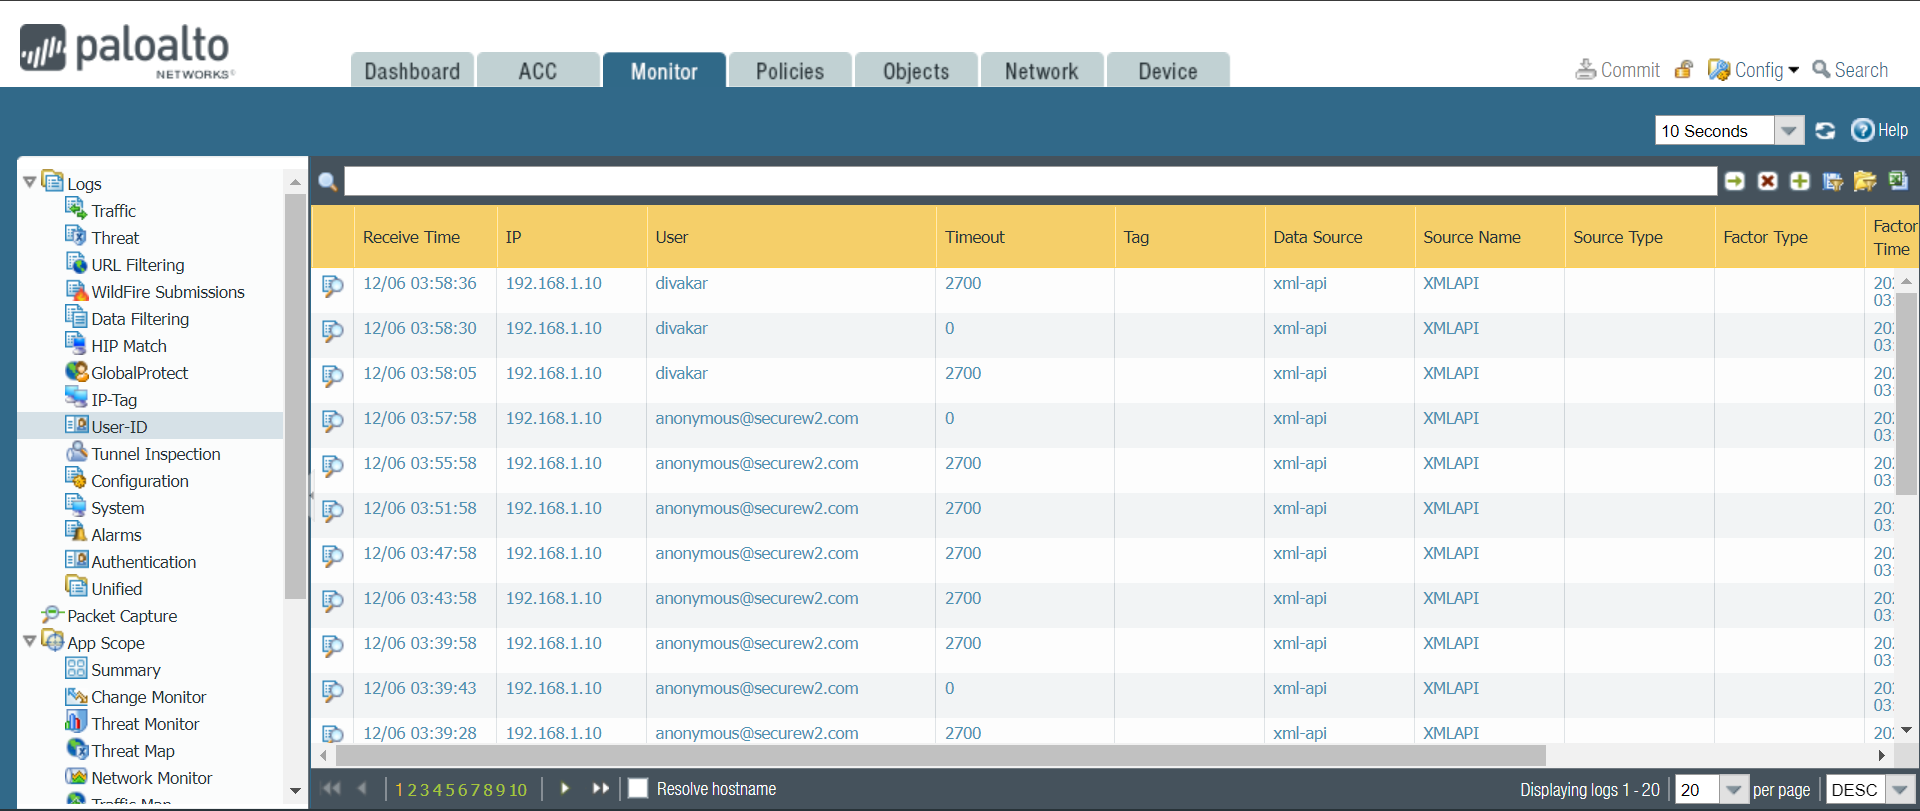The image size is (1920, 811).
Task: Click the Save Filter icon
Action: 1833,181
